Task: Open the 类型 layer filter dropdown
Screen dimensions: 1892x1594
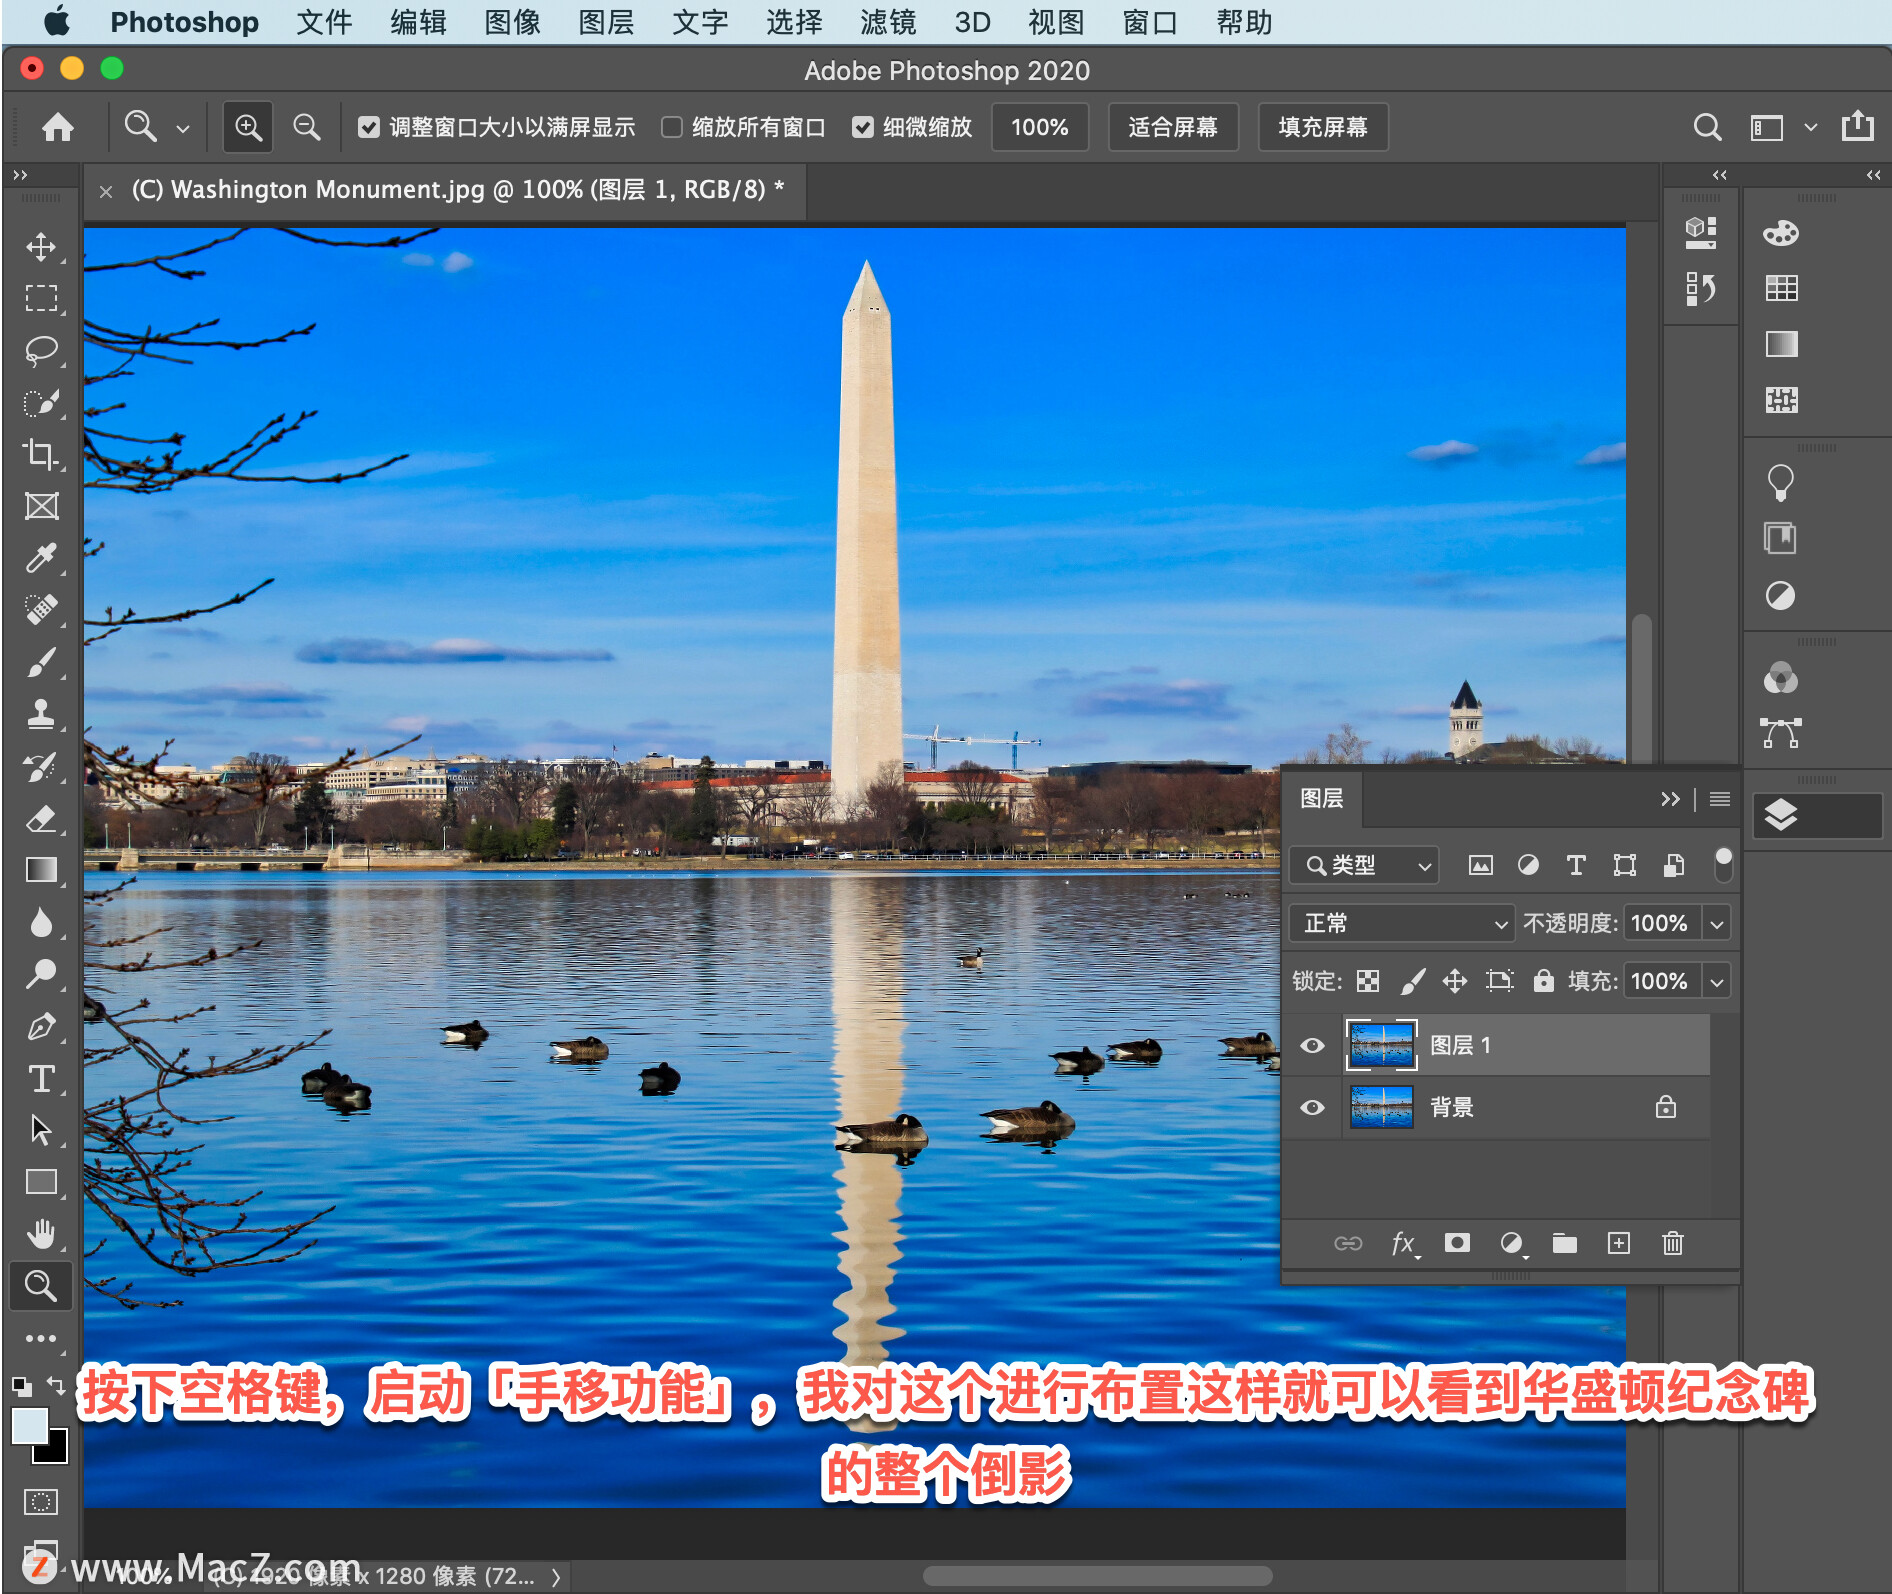Action: click(x=1364, y=865)
